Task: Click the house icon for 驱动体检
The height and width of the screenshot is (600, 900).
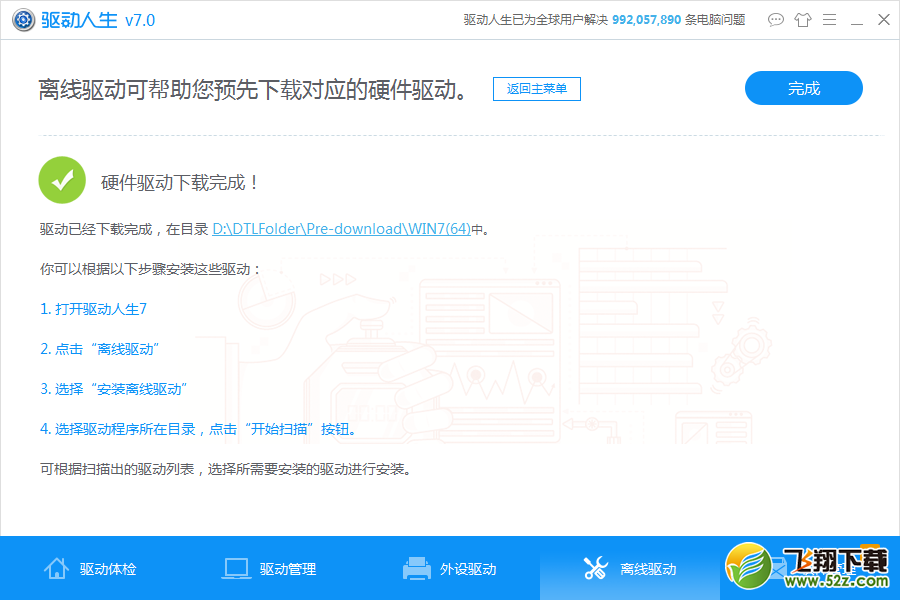Action: pos(56,568)
